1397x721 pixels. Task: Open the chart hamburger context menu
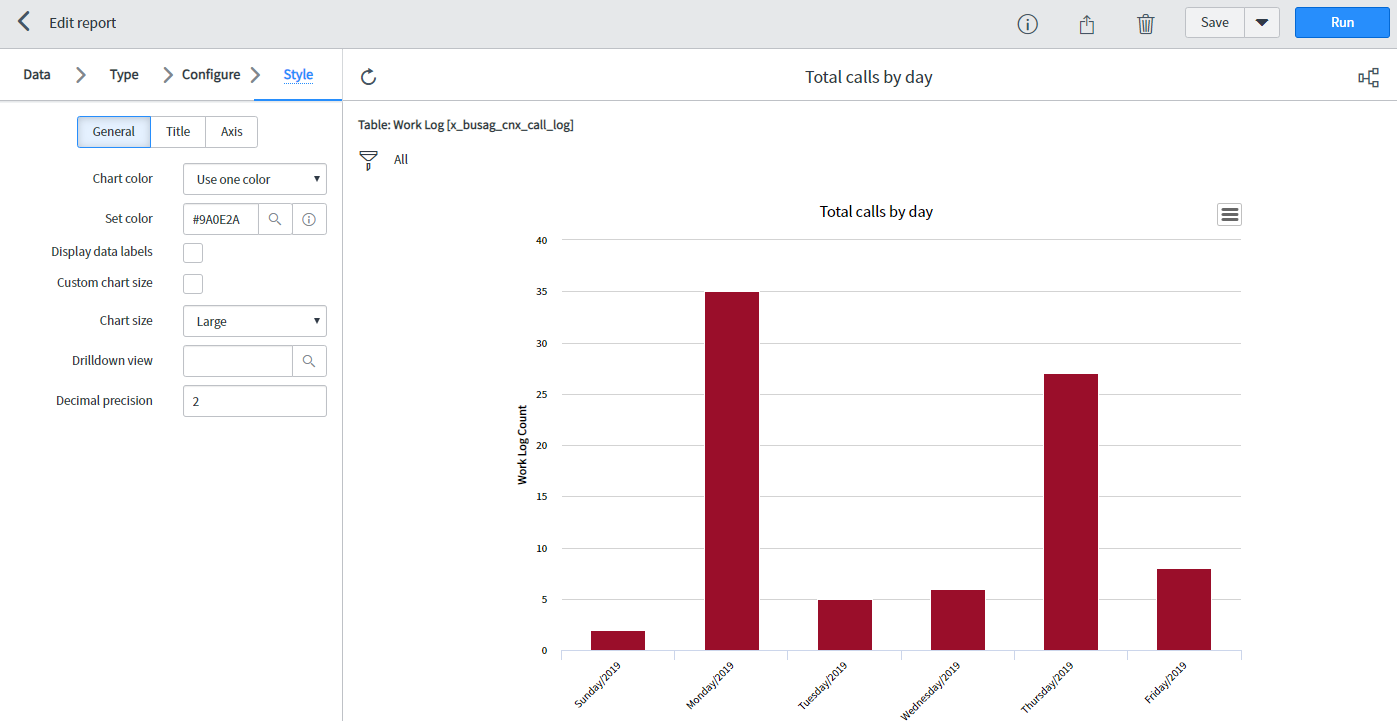(1229, 214)
